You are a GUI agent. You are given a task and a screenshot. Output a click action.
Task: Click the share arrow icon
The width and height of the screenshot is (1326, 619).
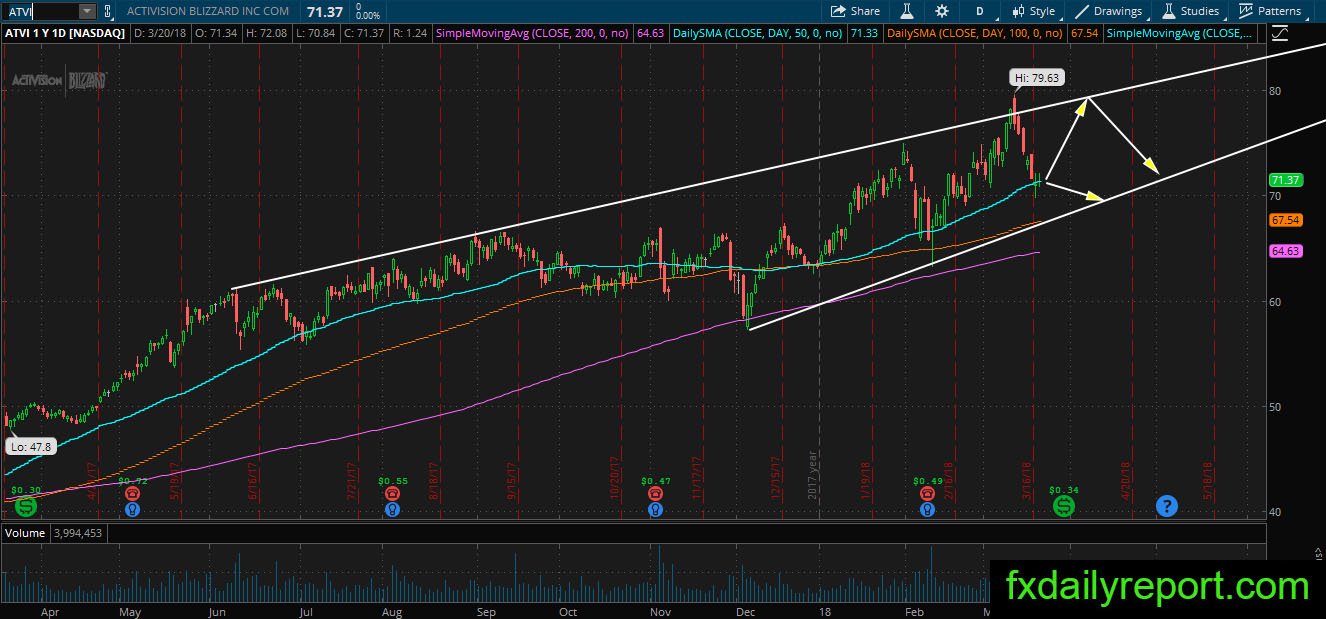[838, 11]
